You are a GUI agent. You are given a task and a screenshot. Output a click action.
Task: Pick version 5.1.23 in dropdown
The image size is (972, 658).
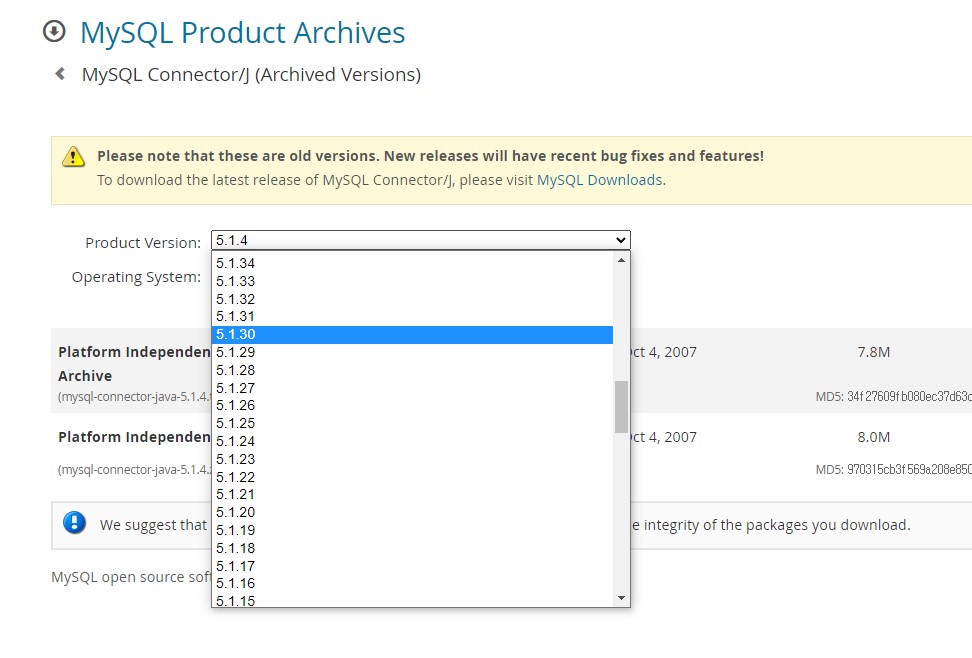412,460
